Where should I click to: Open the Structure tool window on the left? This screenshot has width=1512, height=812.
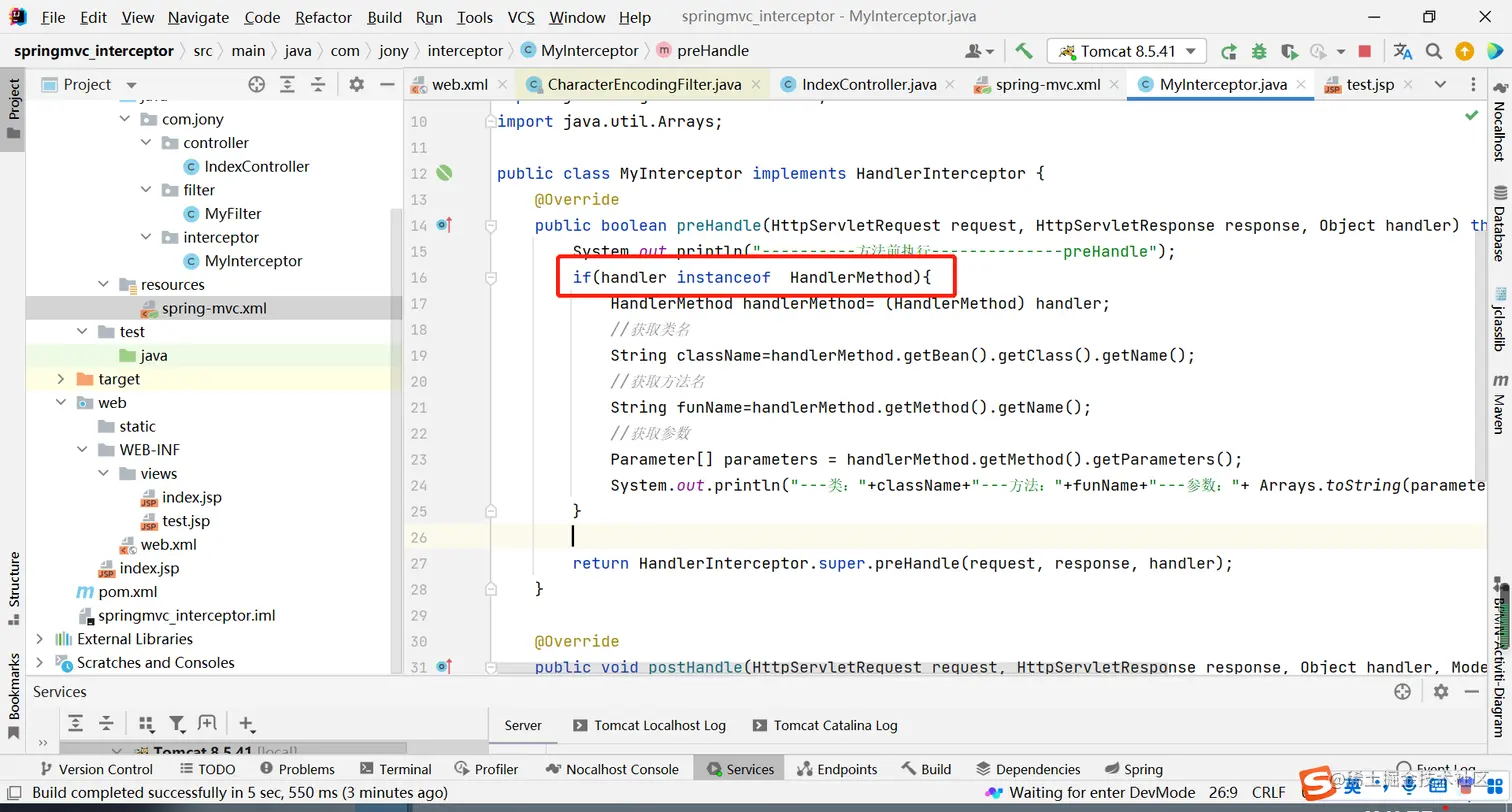click(14, 588)
